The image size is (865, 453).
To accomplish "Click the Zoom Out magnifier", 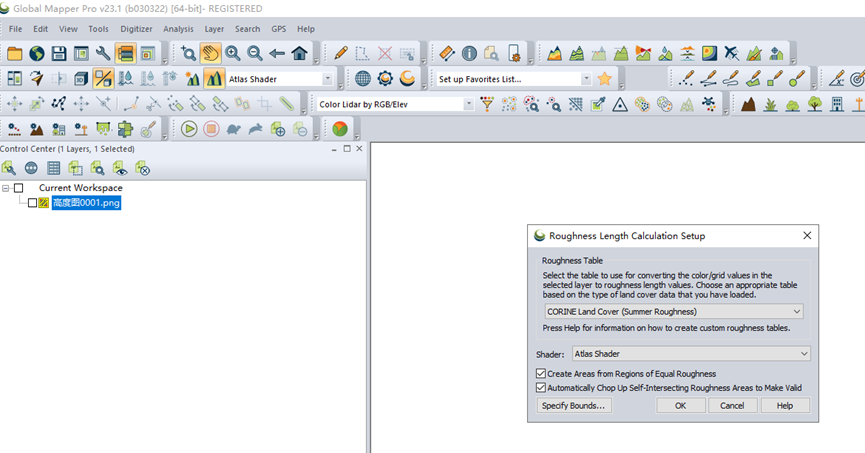I will coord(254,54).
